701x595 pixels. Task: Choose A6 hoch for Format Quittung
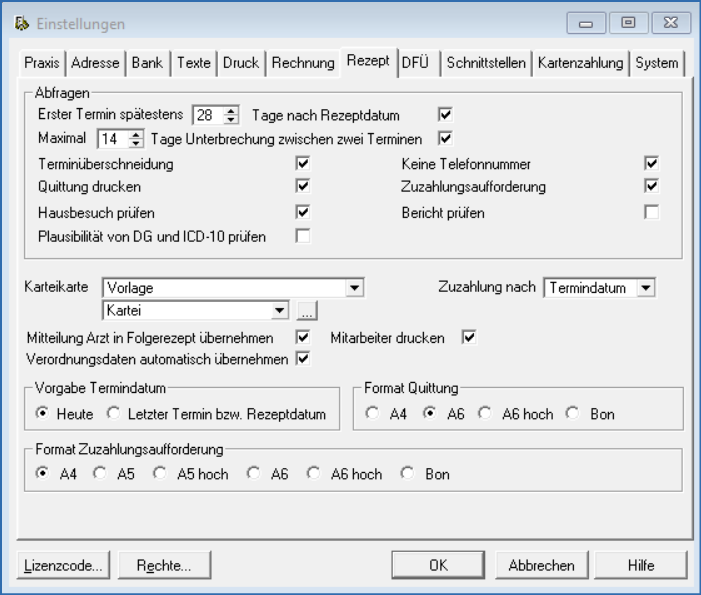(x=485, y=414)
